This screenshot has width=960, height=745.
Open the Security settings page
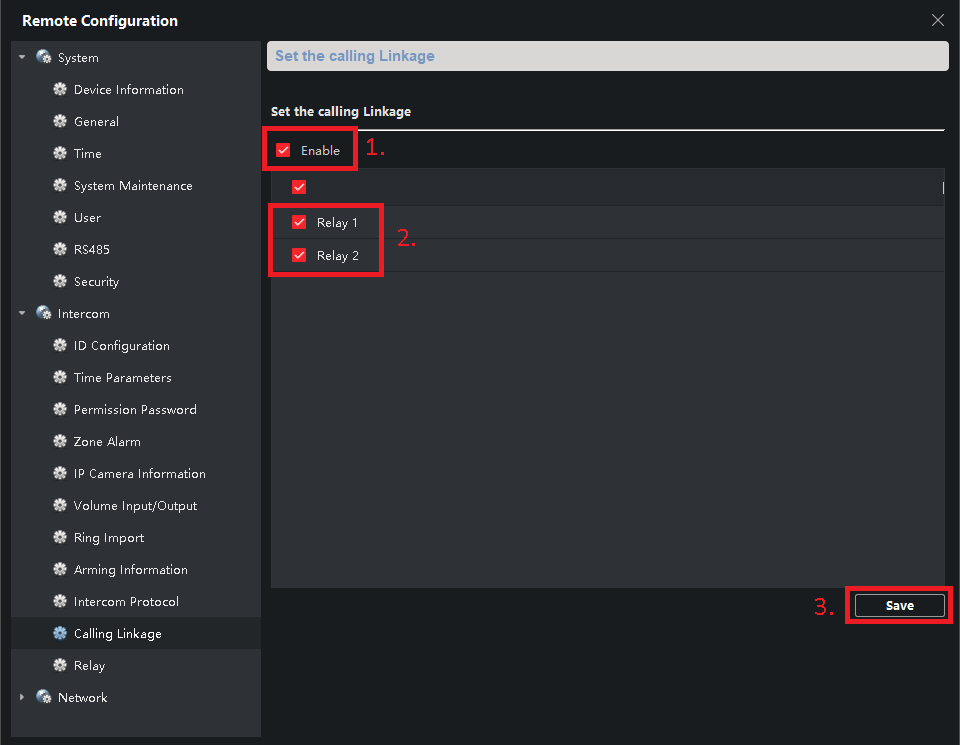[x=96, y=282]
